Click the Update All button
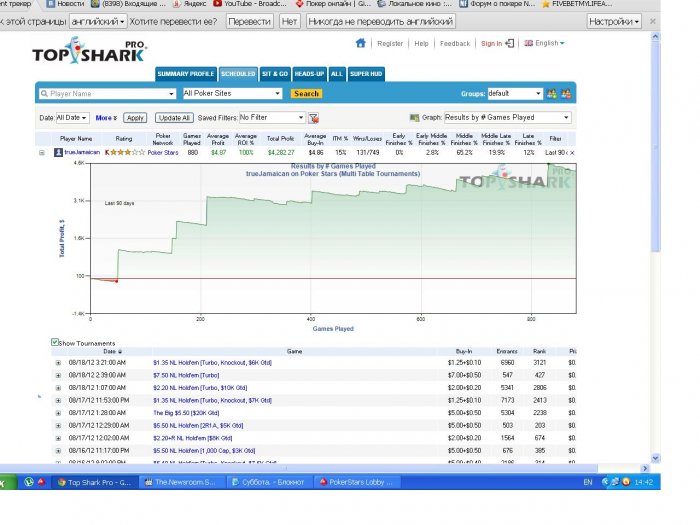 coord(174,118)
